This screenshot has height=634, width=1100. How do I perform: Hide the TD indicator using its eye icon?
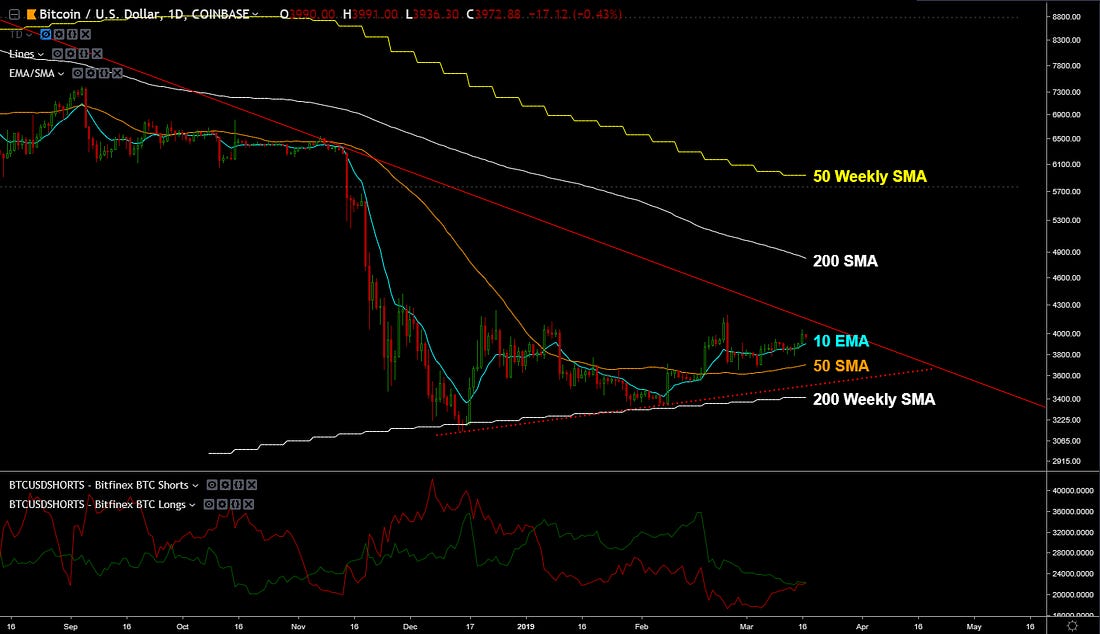(45, 33)
